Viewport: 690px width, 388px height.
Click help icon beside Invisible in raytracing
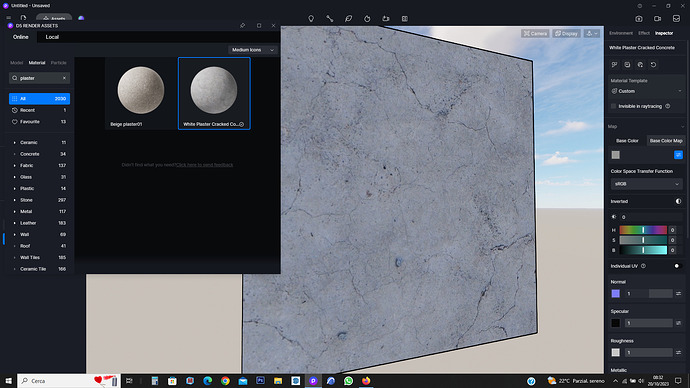click(668, 106)
